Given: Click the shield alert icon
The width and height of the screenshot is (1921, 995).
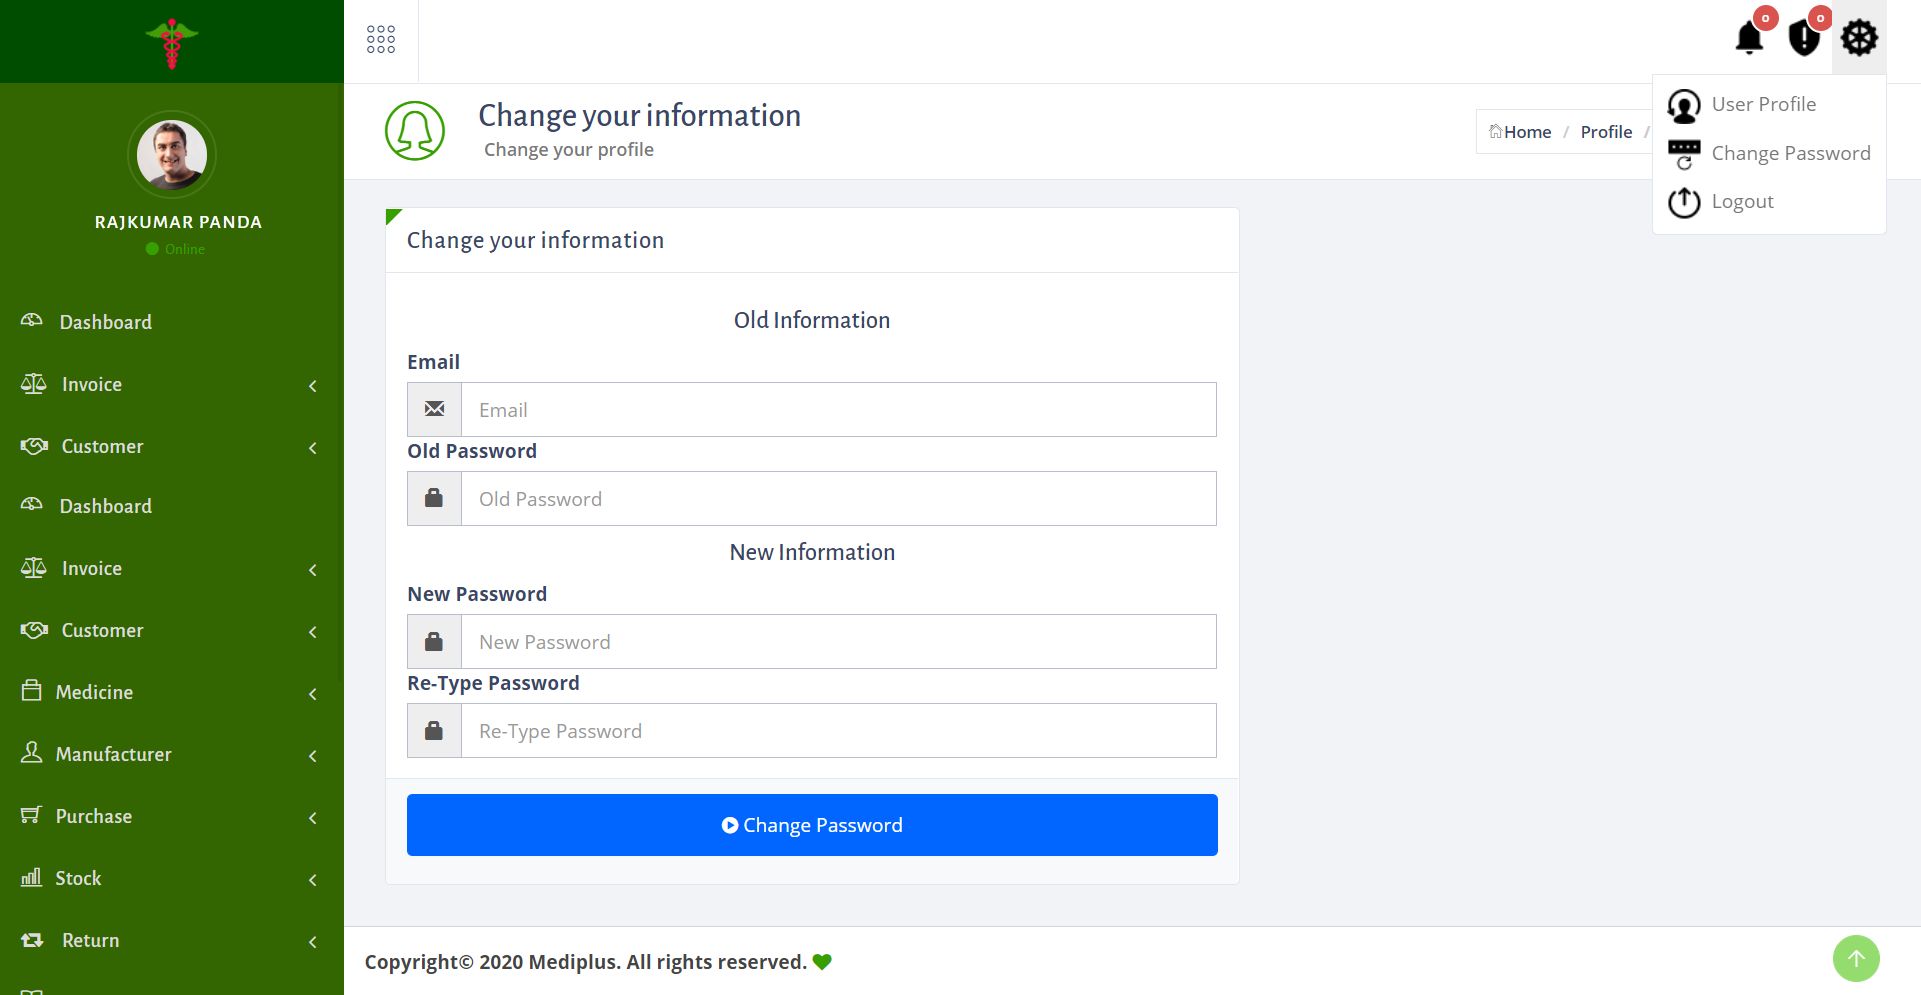Looking at the screenshot, I should tap(1803, 39).
